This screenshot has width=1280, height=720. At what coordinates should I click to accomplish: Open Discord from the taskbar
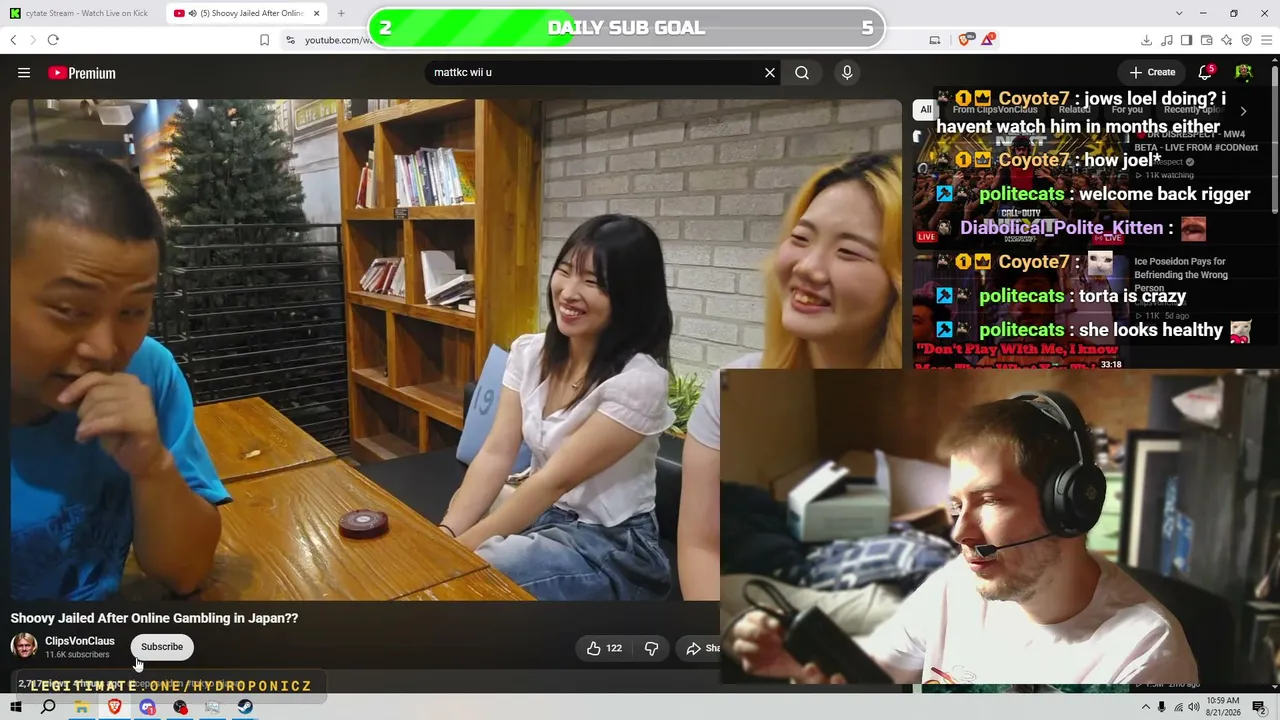point(148,707)
